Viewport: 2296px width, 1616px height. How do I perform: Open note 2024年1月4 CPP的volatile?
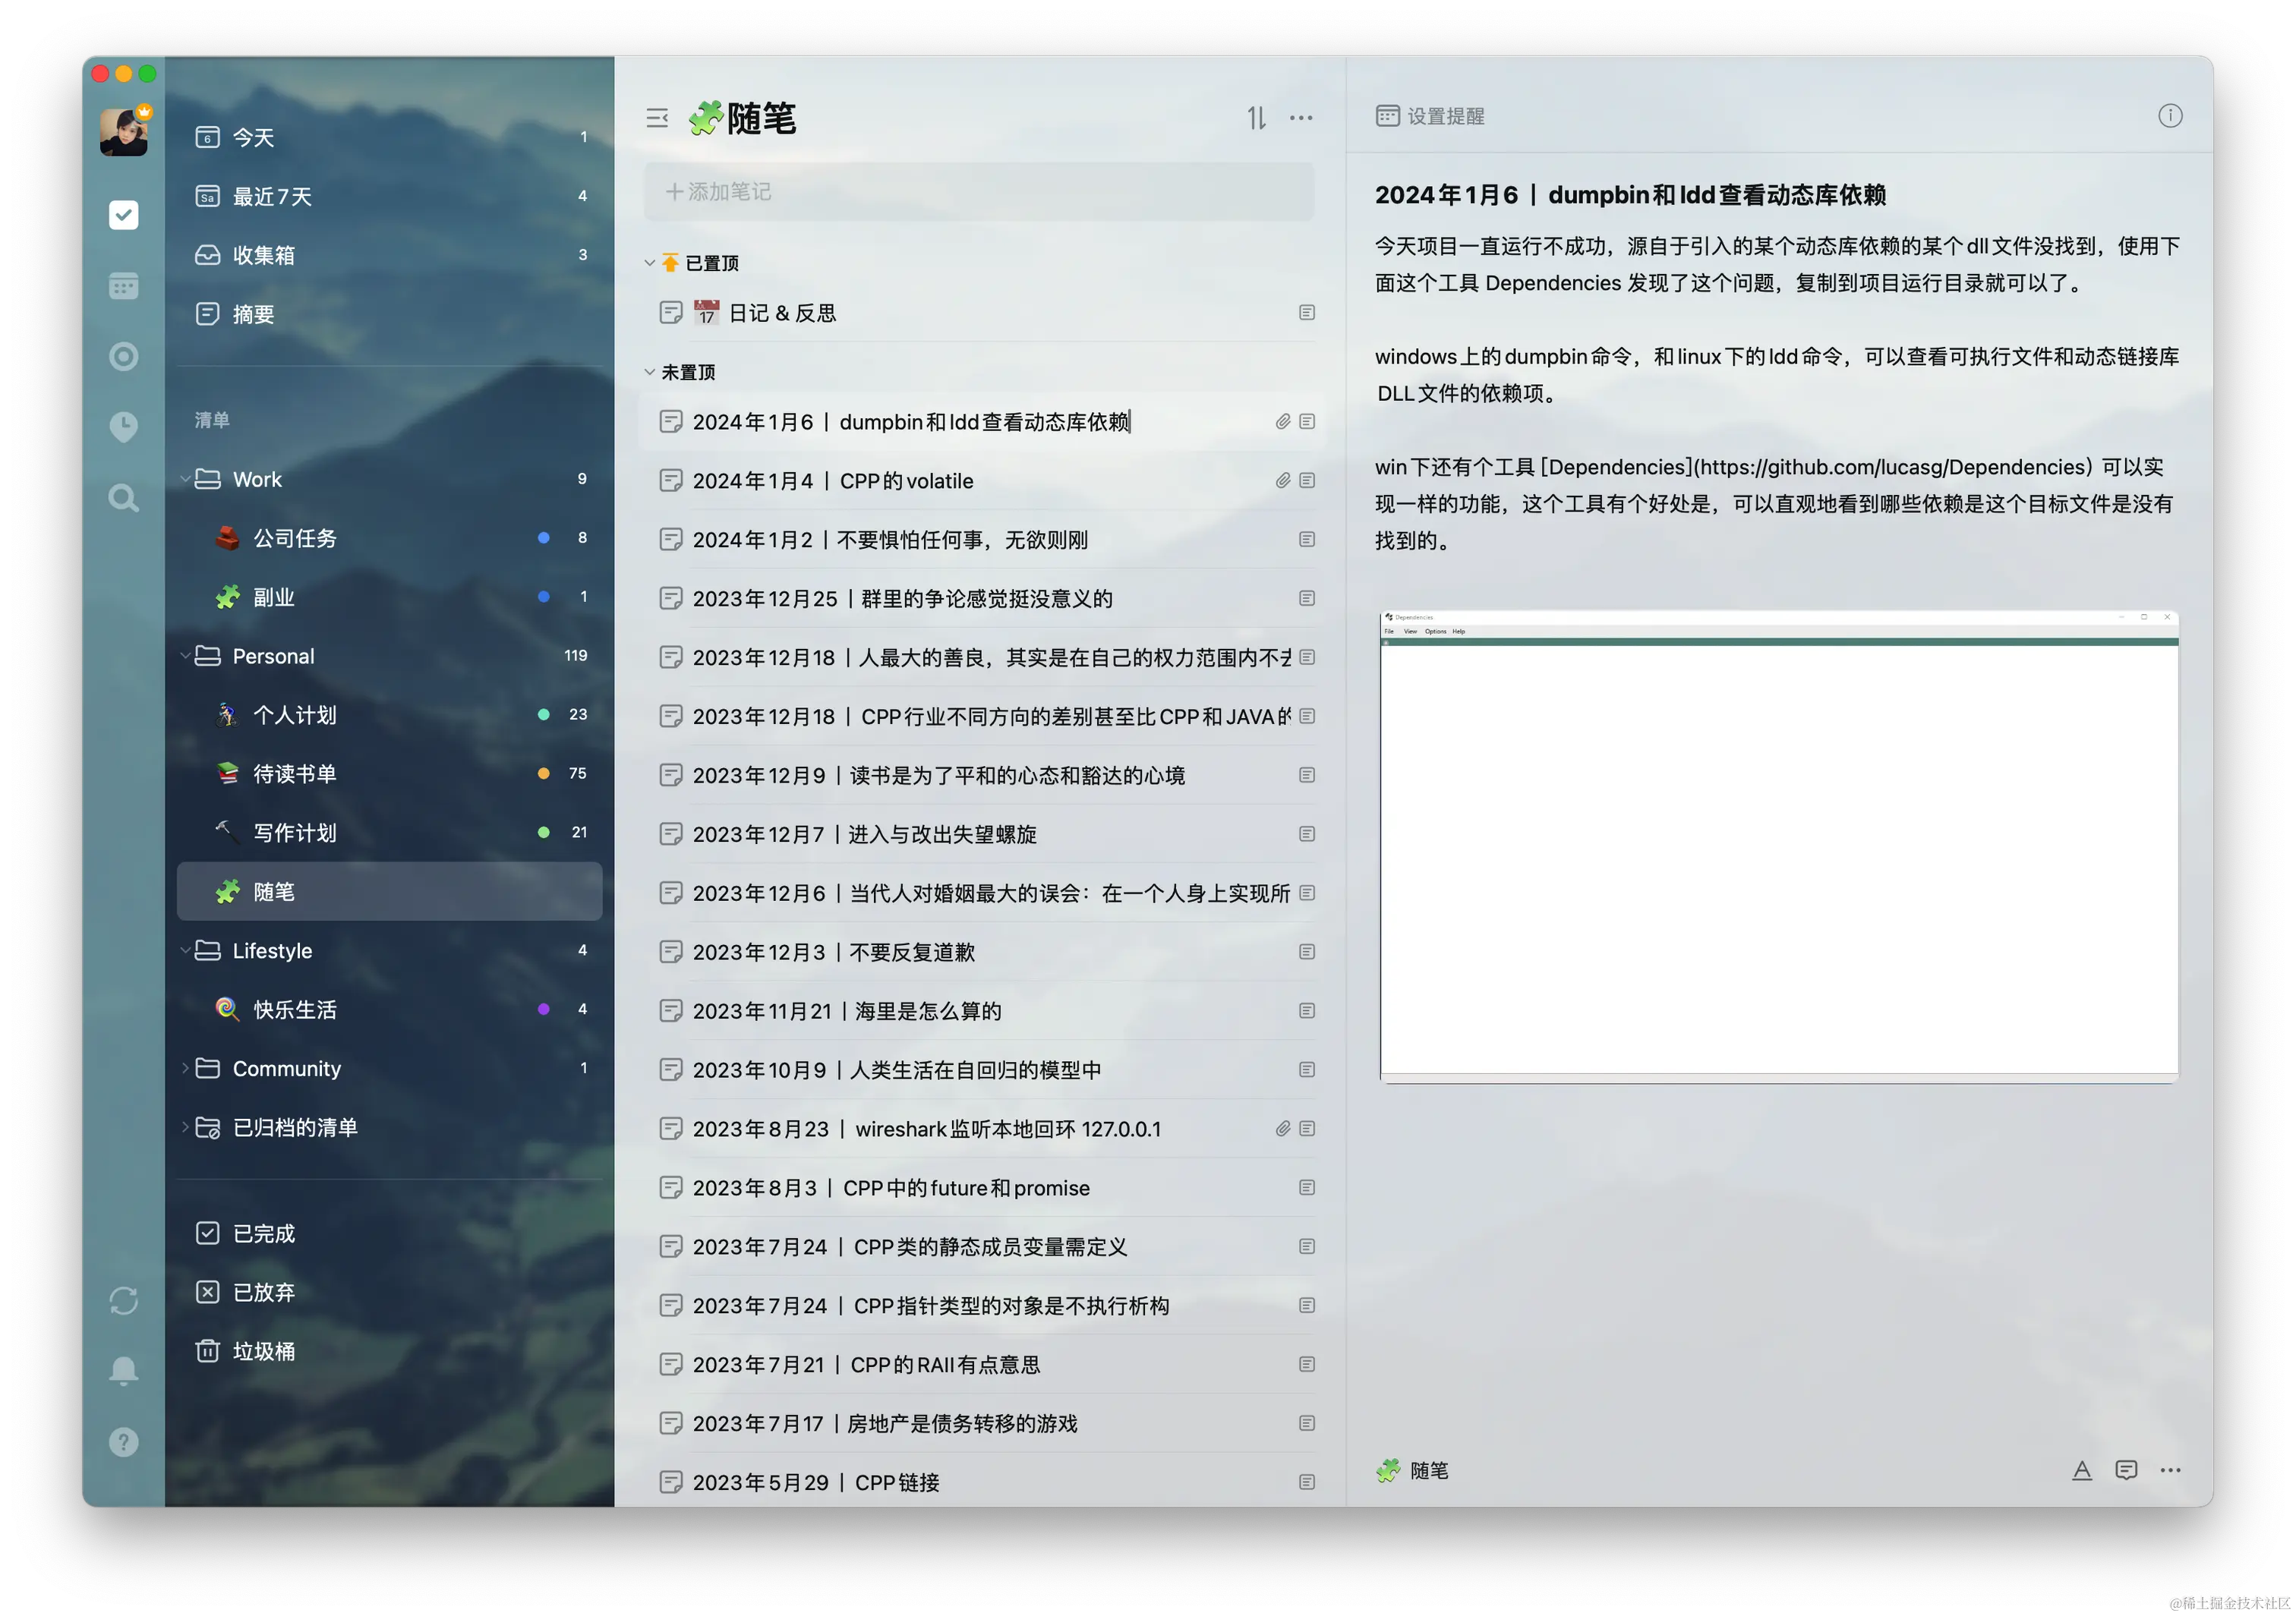click(832, 481)
